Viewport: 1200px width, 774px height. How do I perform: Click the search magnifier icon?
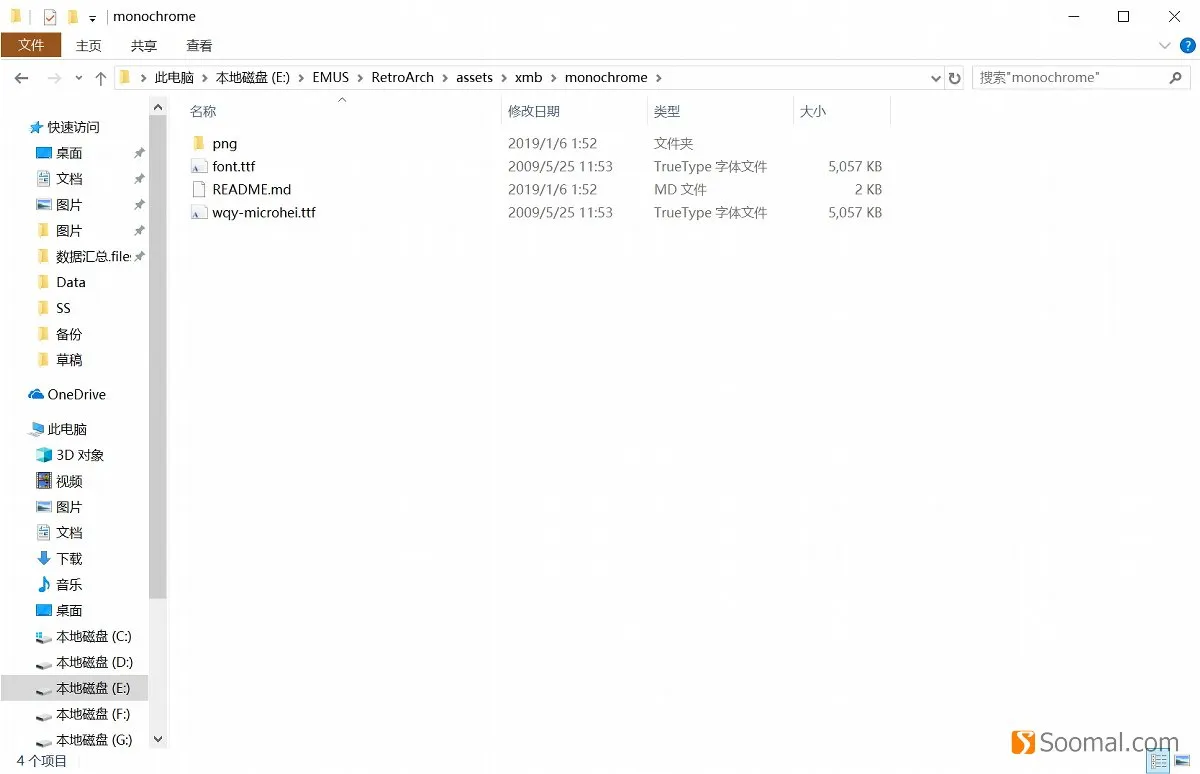[1176, 77]
